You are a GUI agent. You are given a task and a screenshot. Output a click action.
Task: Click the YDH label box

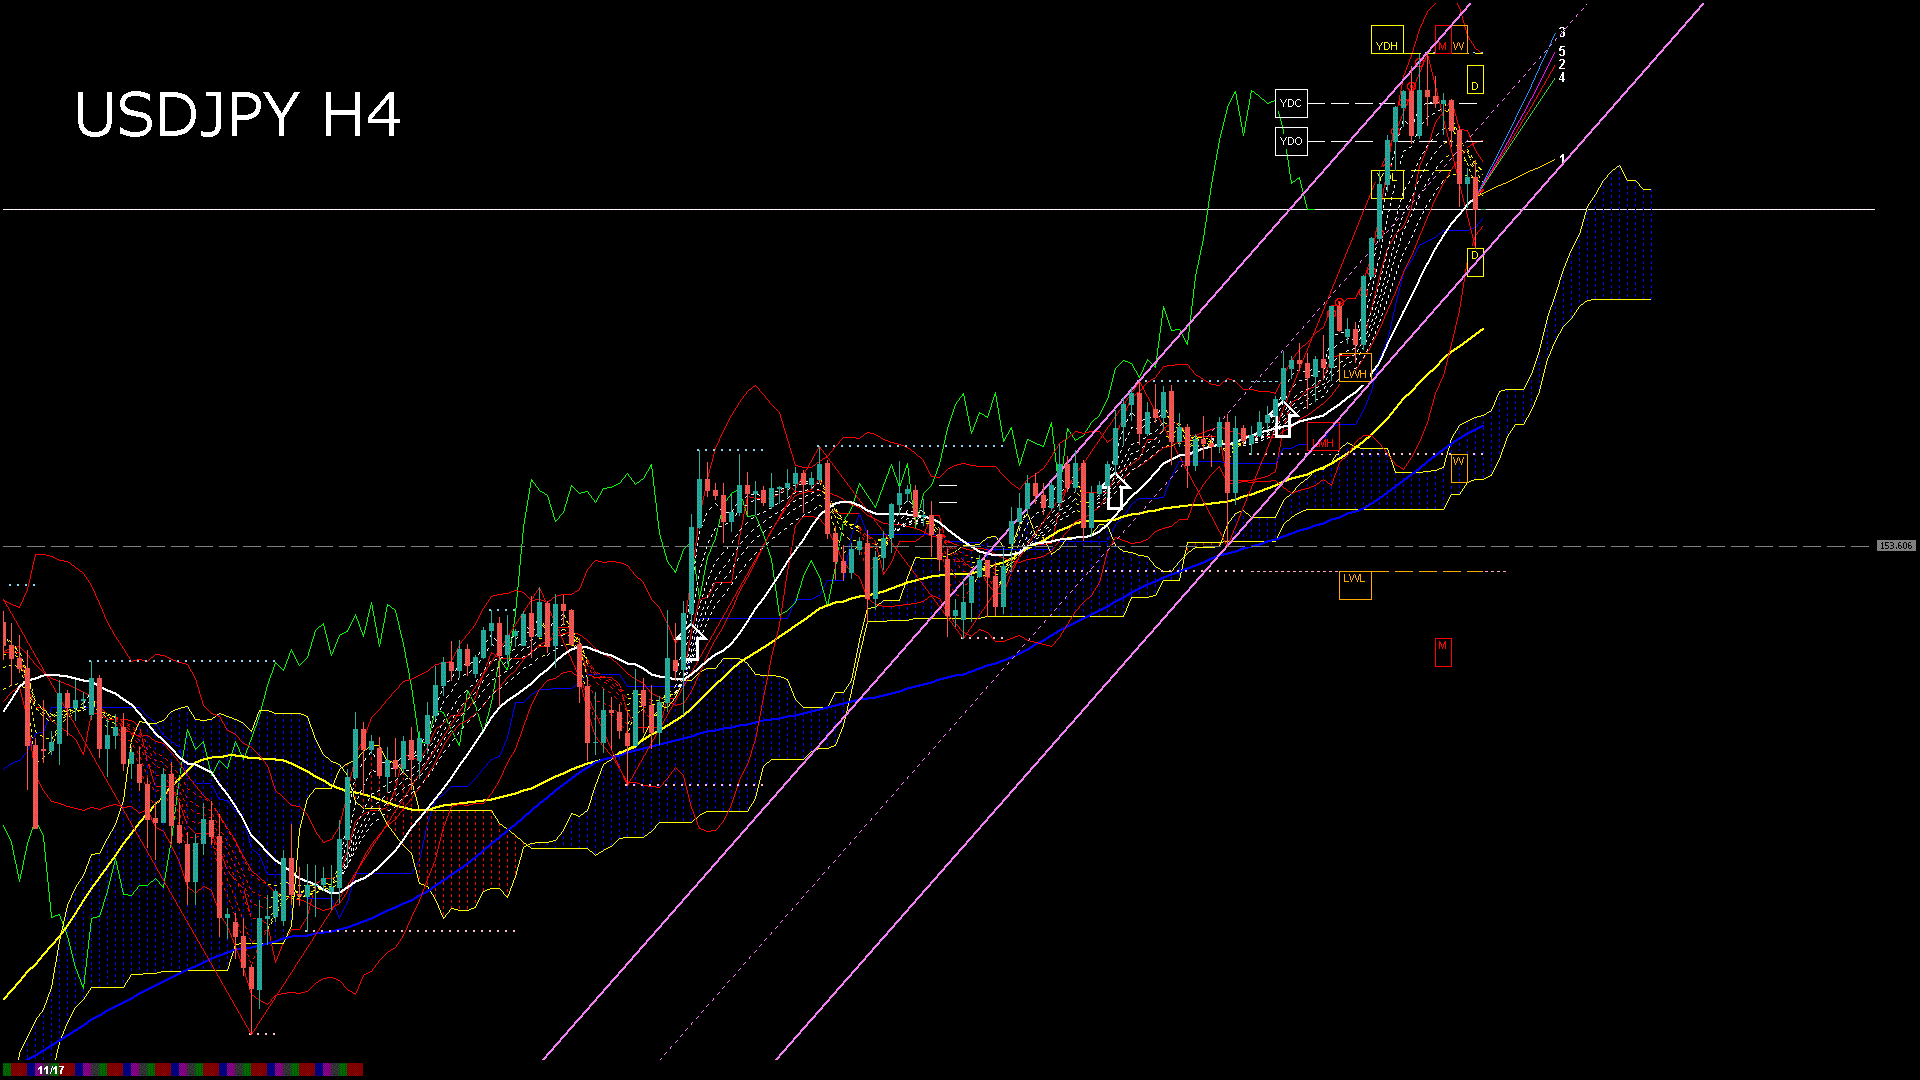(1387, 41)
